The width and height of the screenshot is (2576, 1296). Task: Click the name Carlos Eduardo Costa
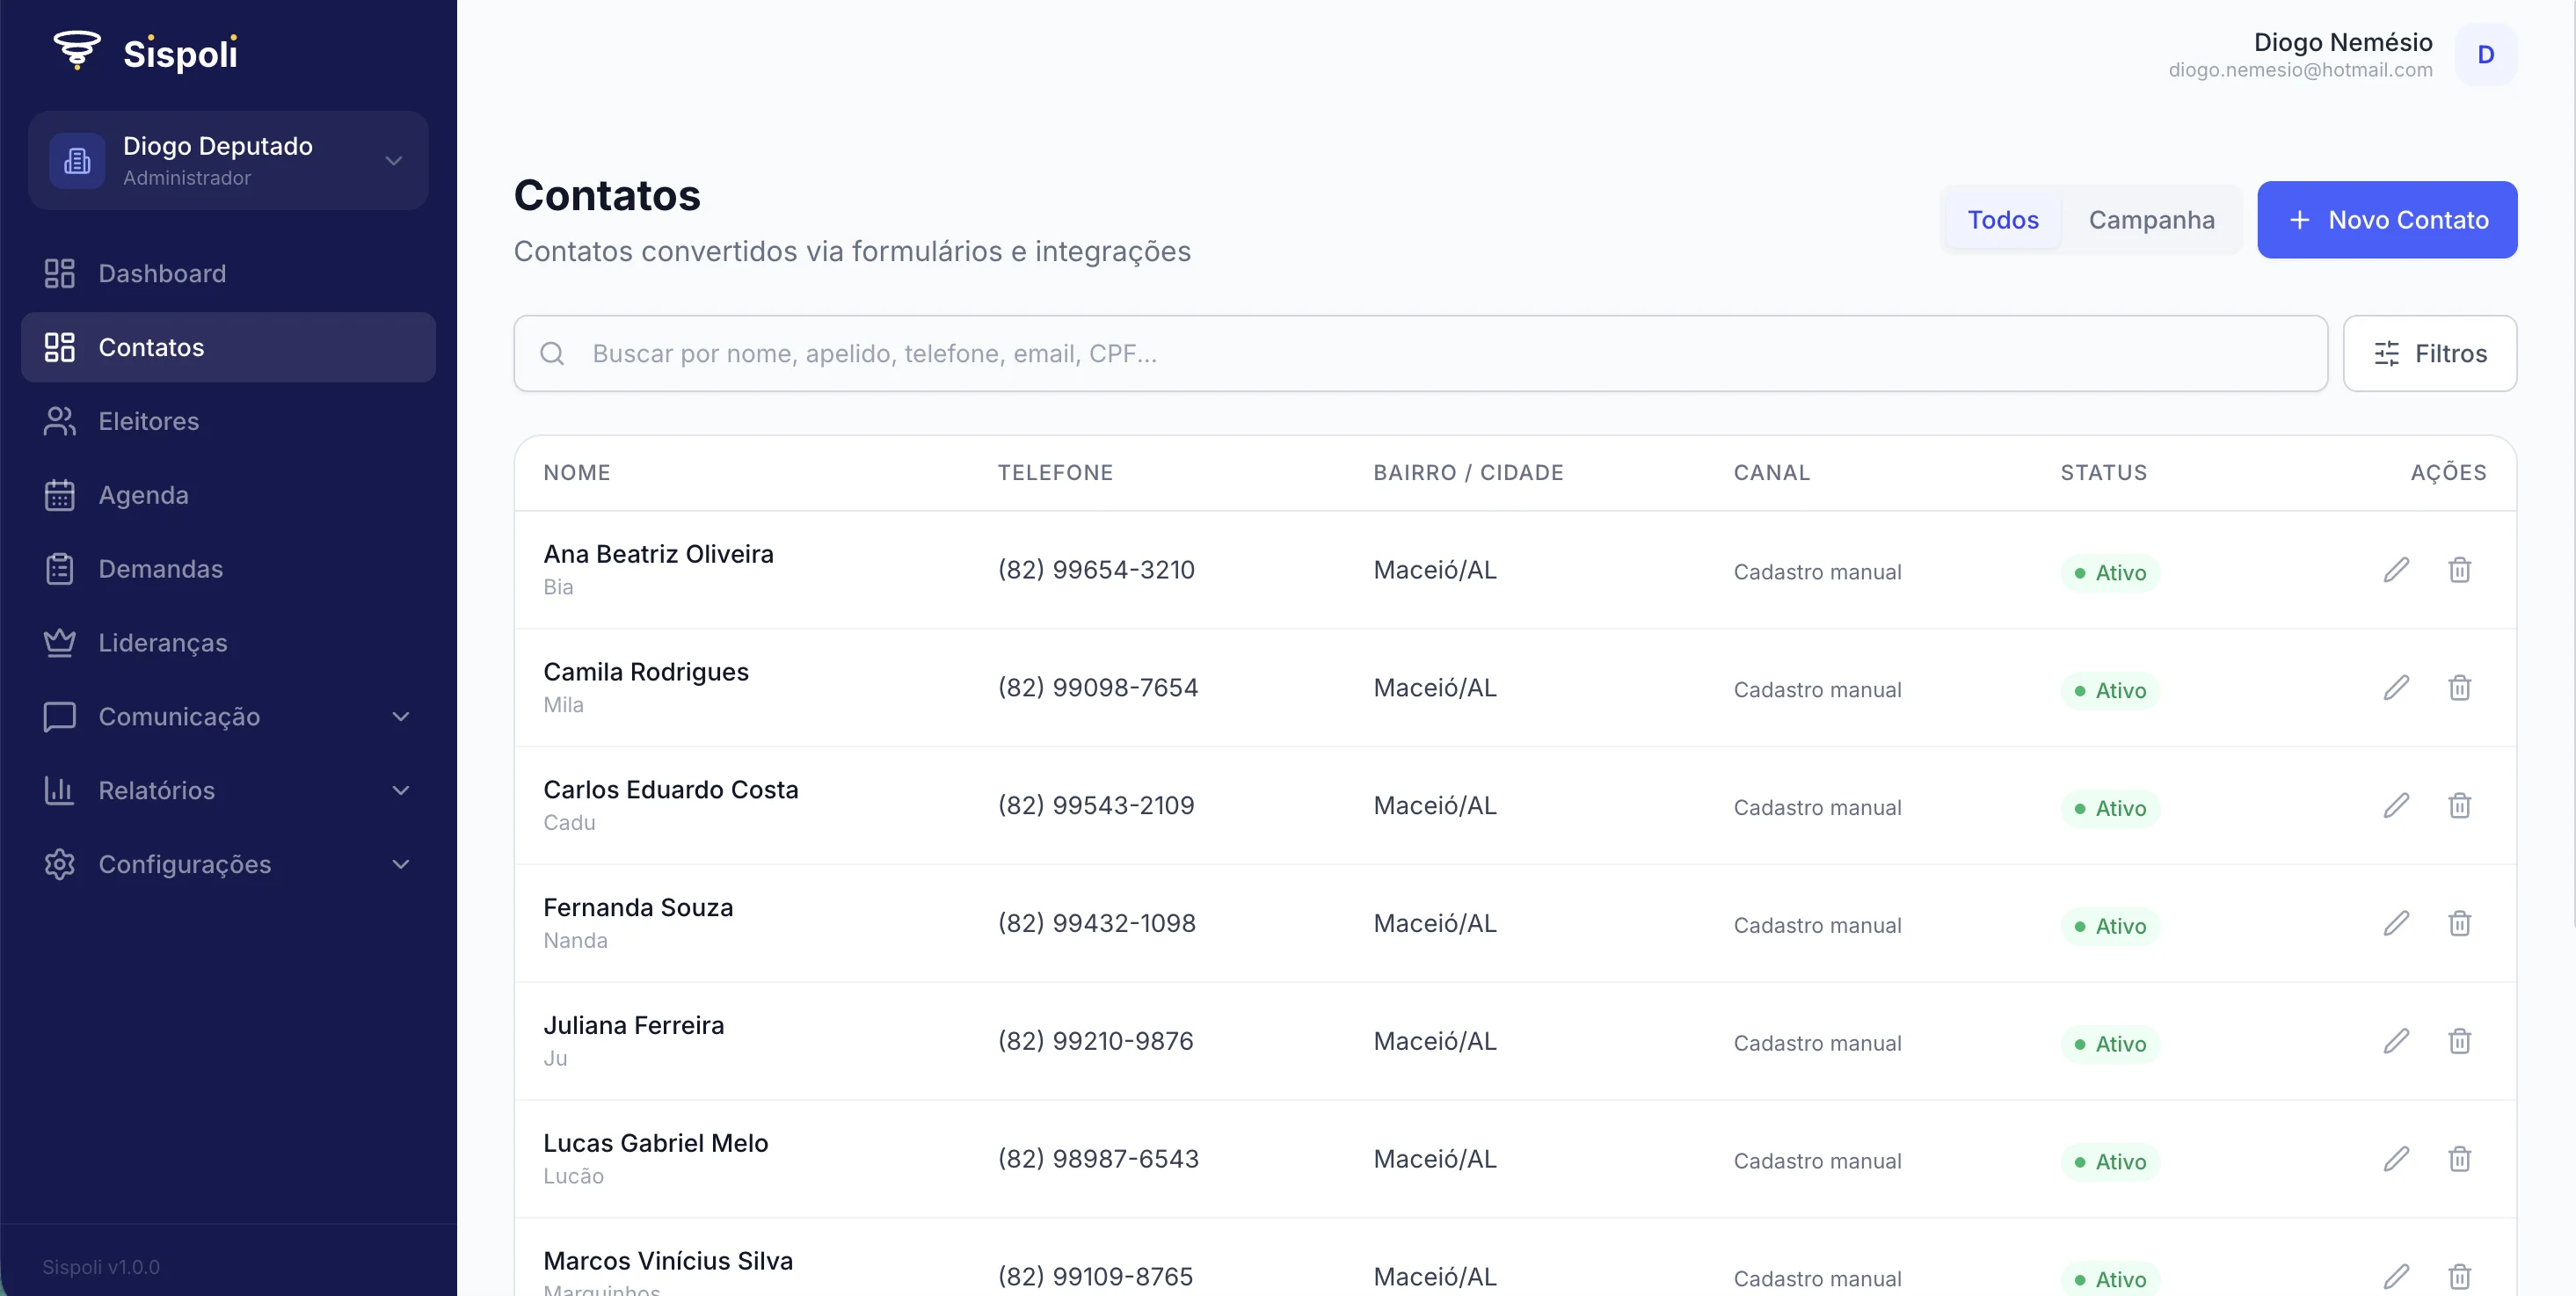[x=671, y=790]
